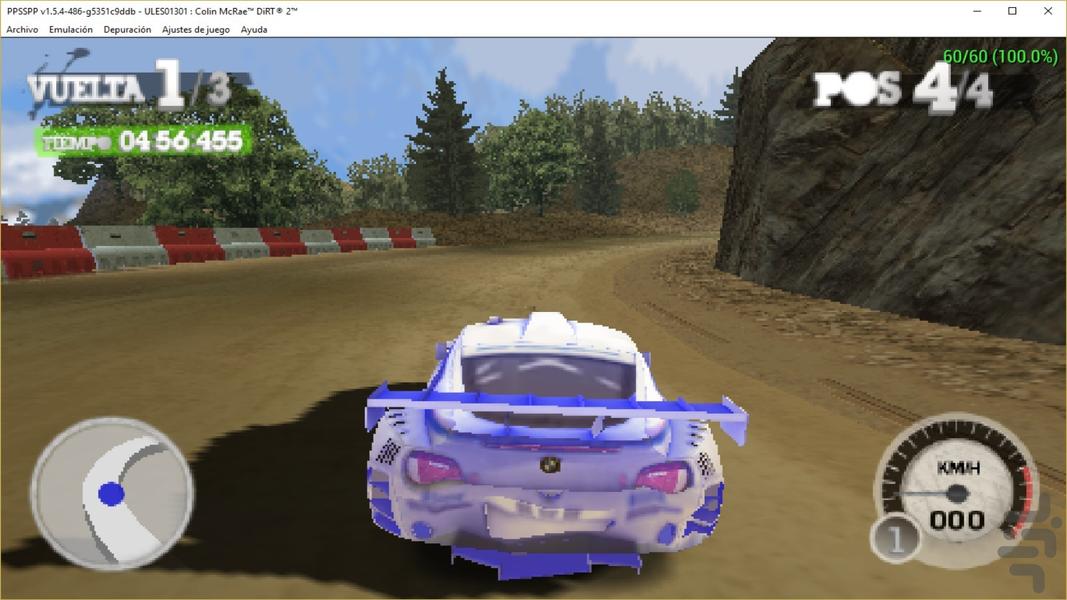Screen dimensions: 1067x600
Task: Click the blue player dot on minimap
Action: (111, 494)
